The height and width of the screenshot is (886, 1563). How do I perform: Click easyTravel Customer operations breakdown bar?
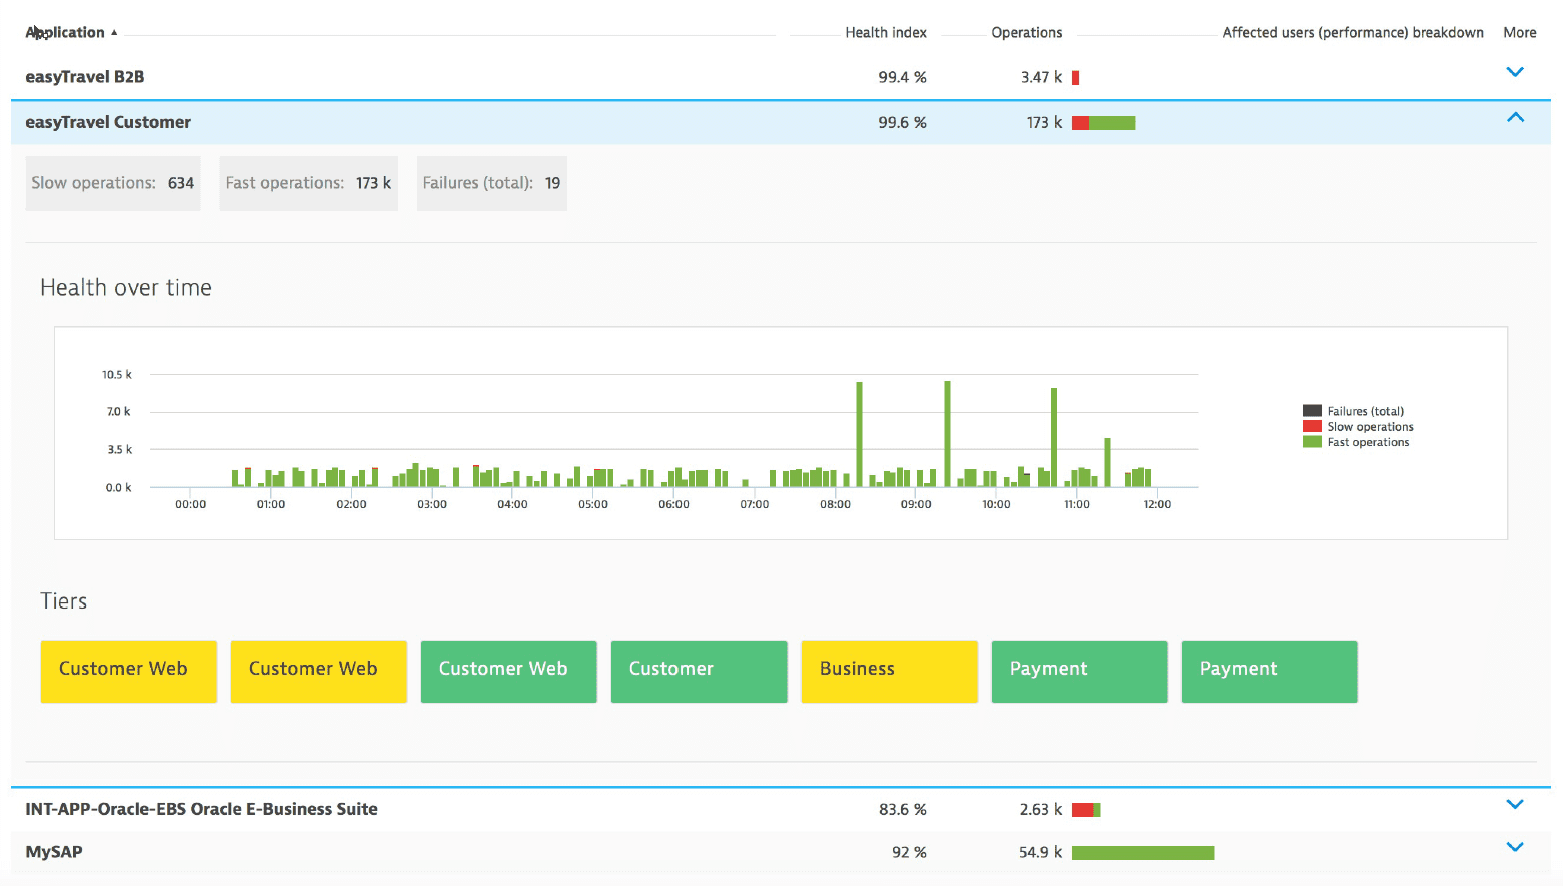coord(1104,123)
